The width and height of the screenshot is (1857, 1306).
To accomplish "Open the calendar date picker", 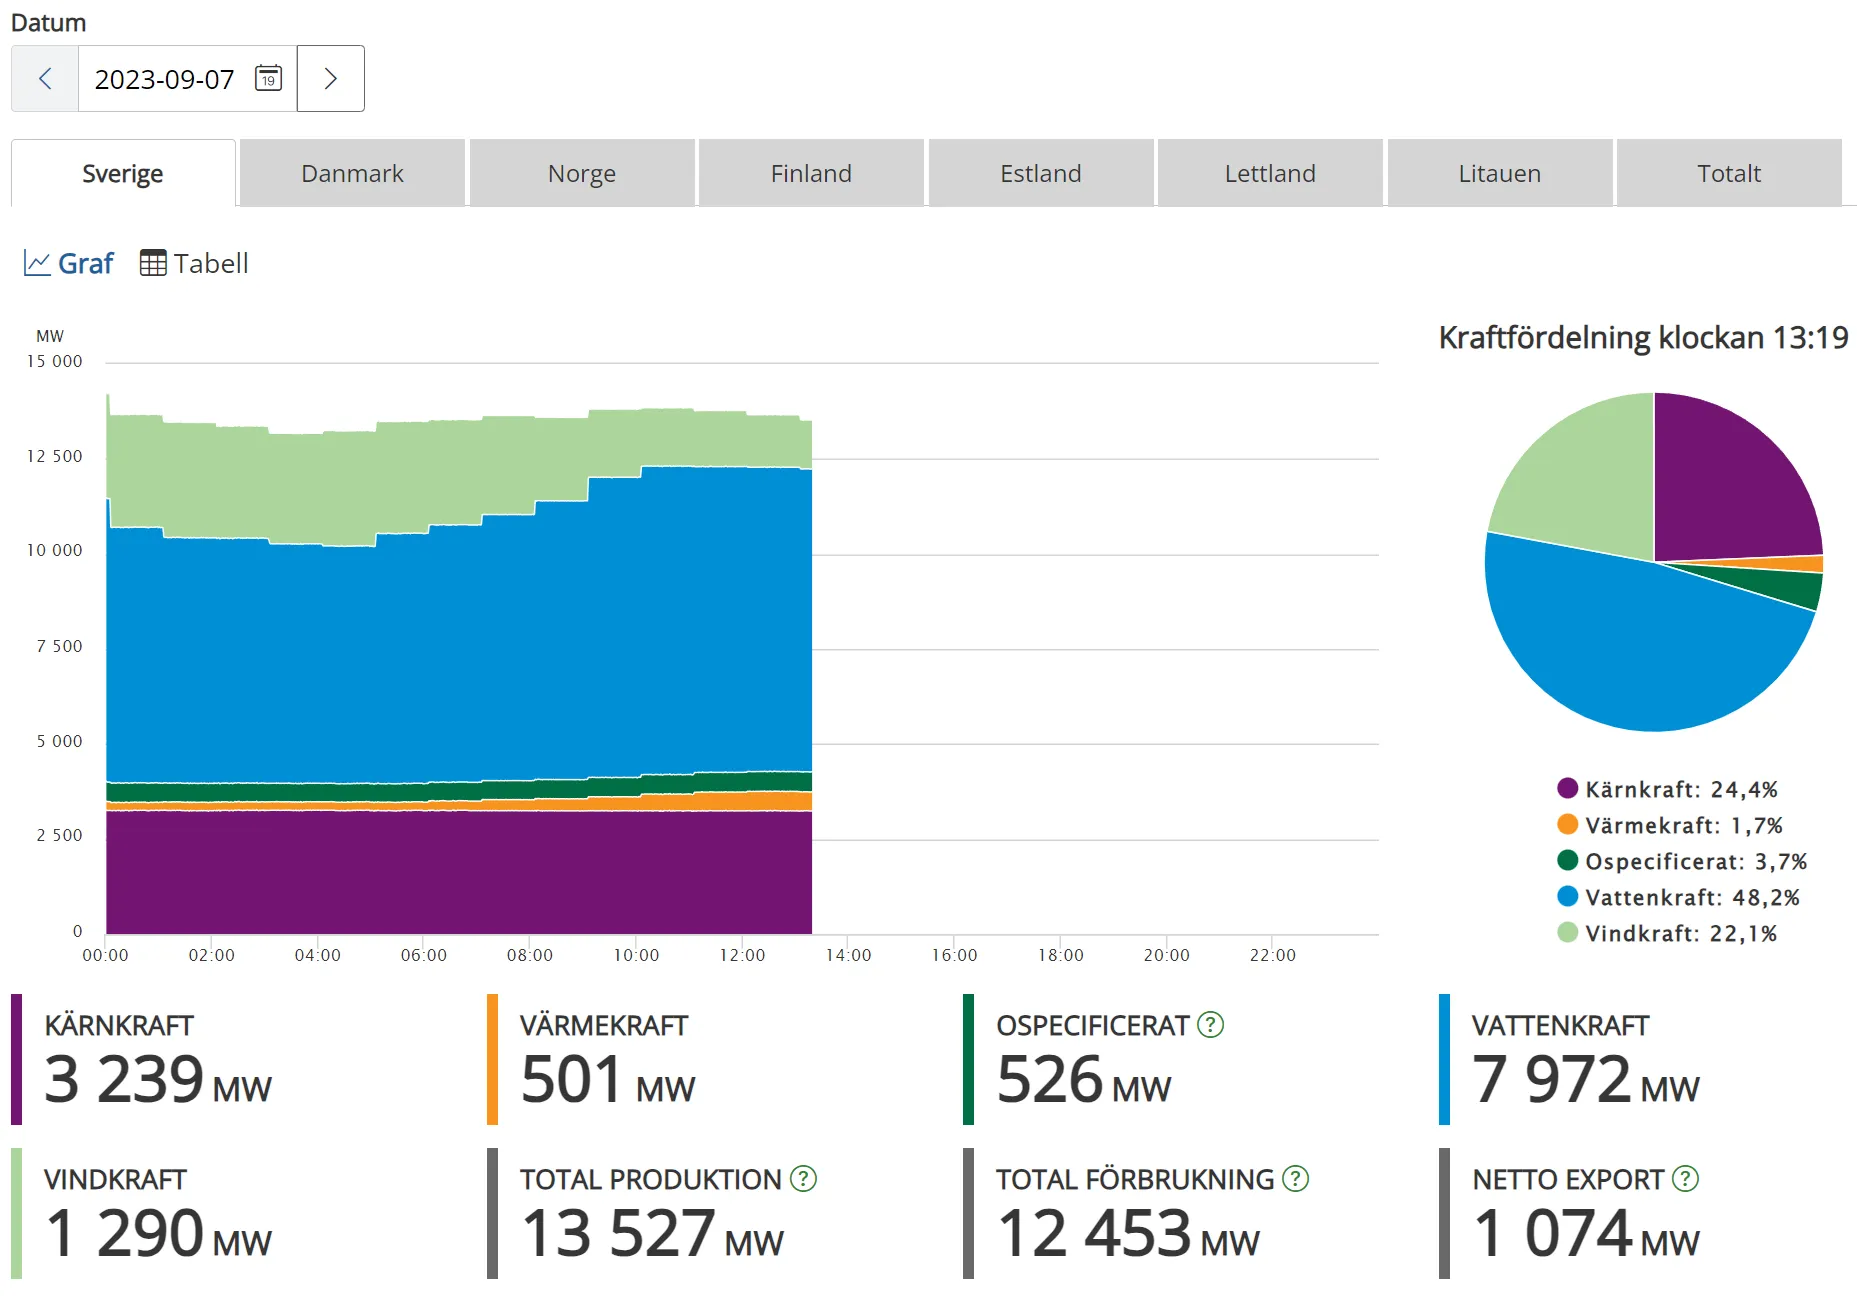I will (267, 78).
